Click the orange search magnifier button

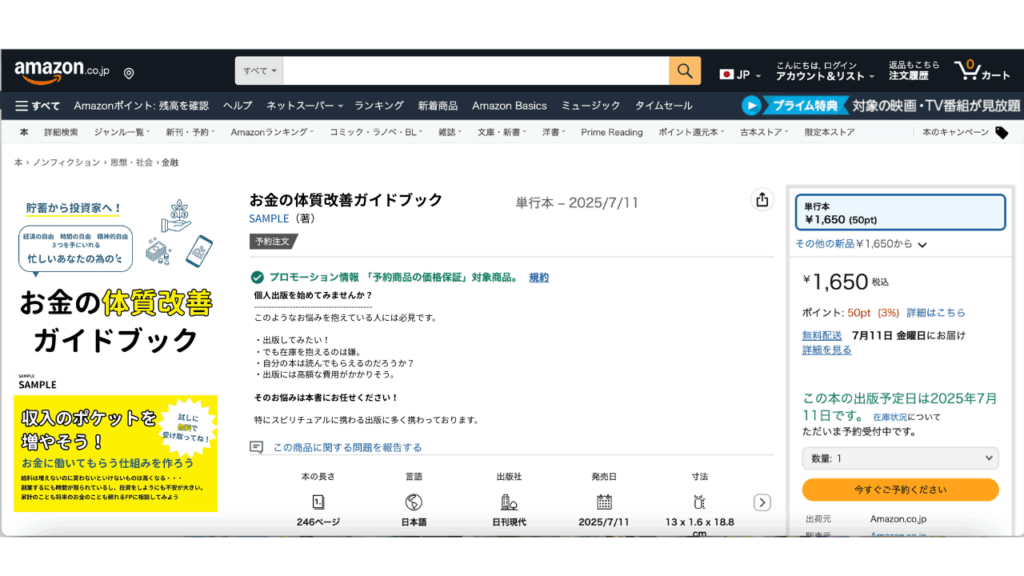click(x=684, y=71)
